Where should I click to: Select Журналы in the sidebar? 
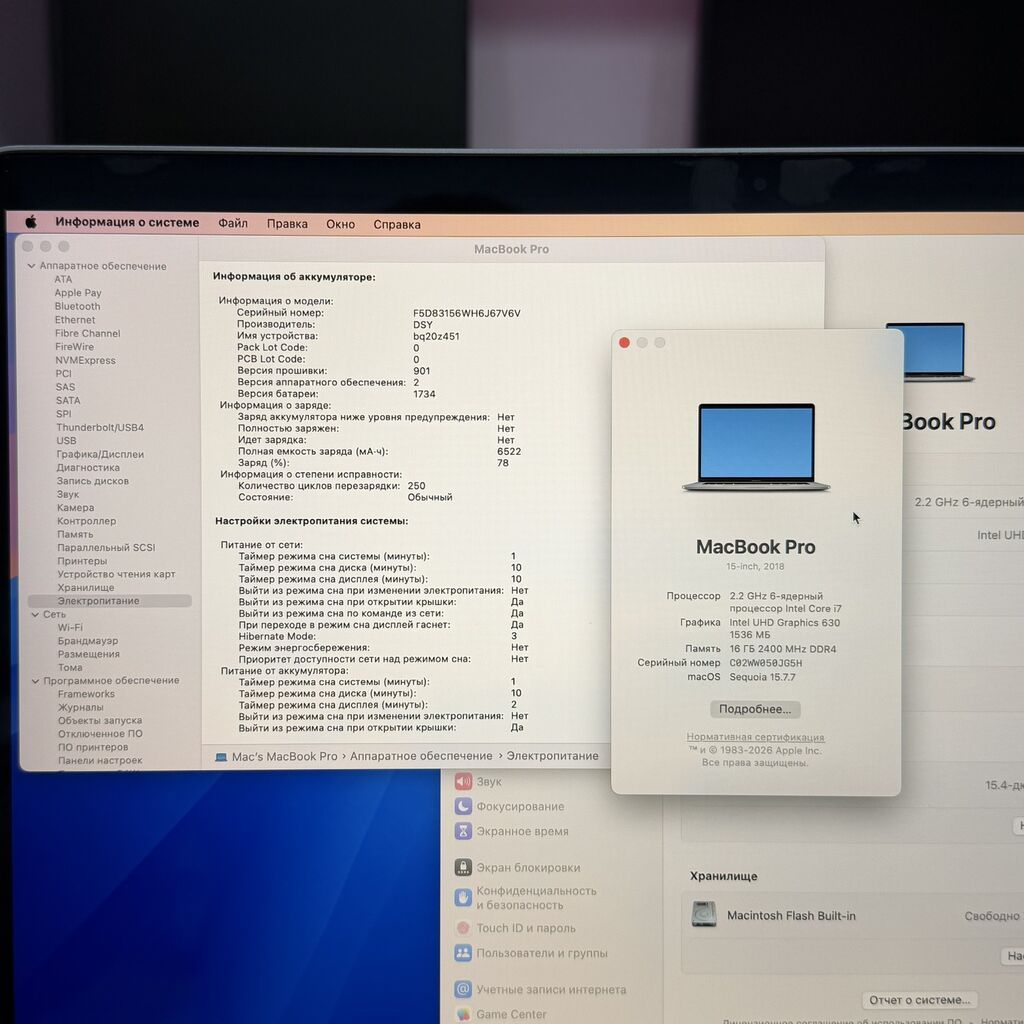80,707
